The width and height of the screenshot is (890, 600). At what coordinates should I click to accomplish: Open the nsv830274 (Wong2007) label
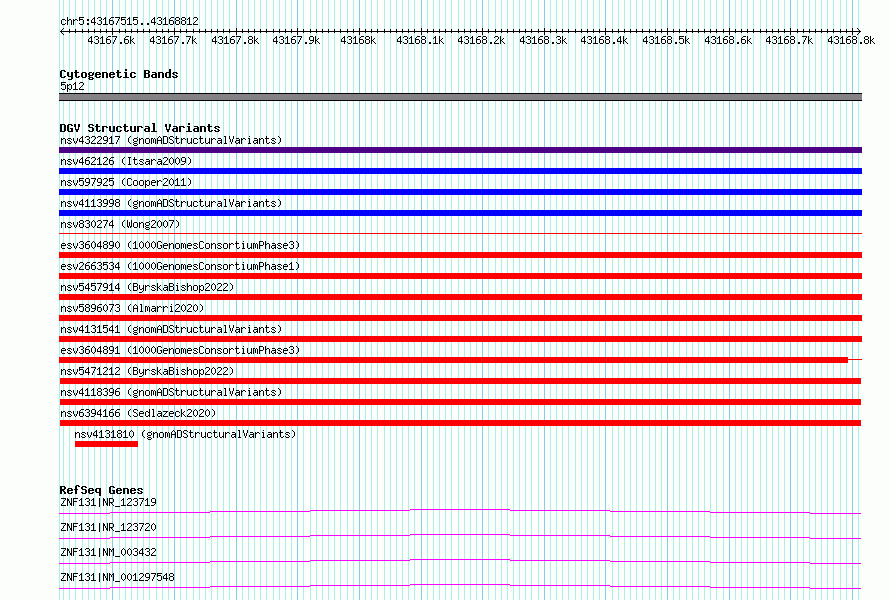point(120,224)
